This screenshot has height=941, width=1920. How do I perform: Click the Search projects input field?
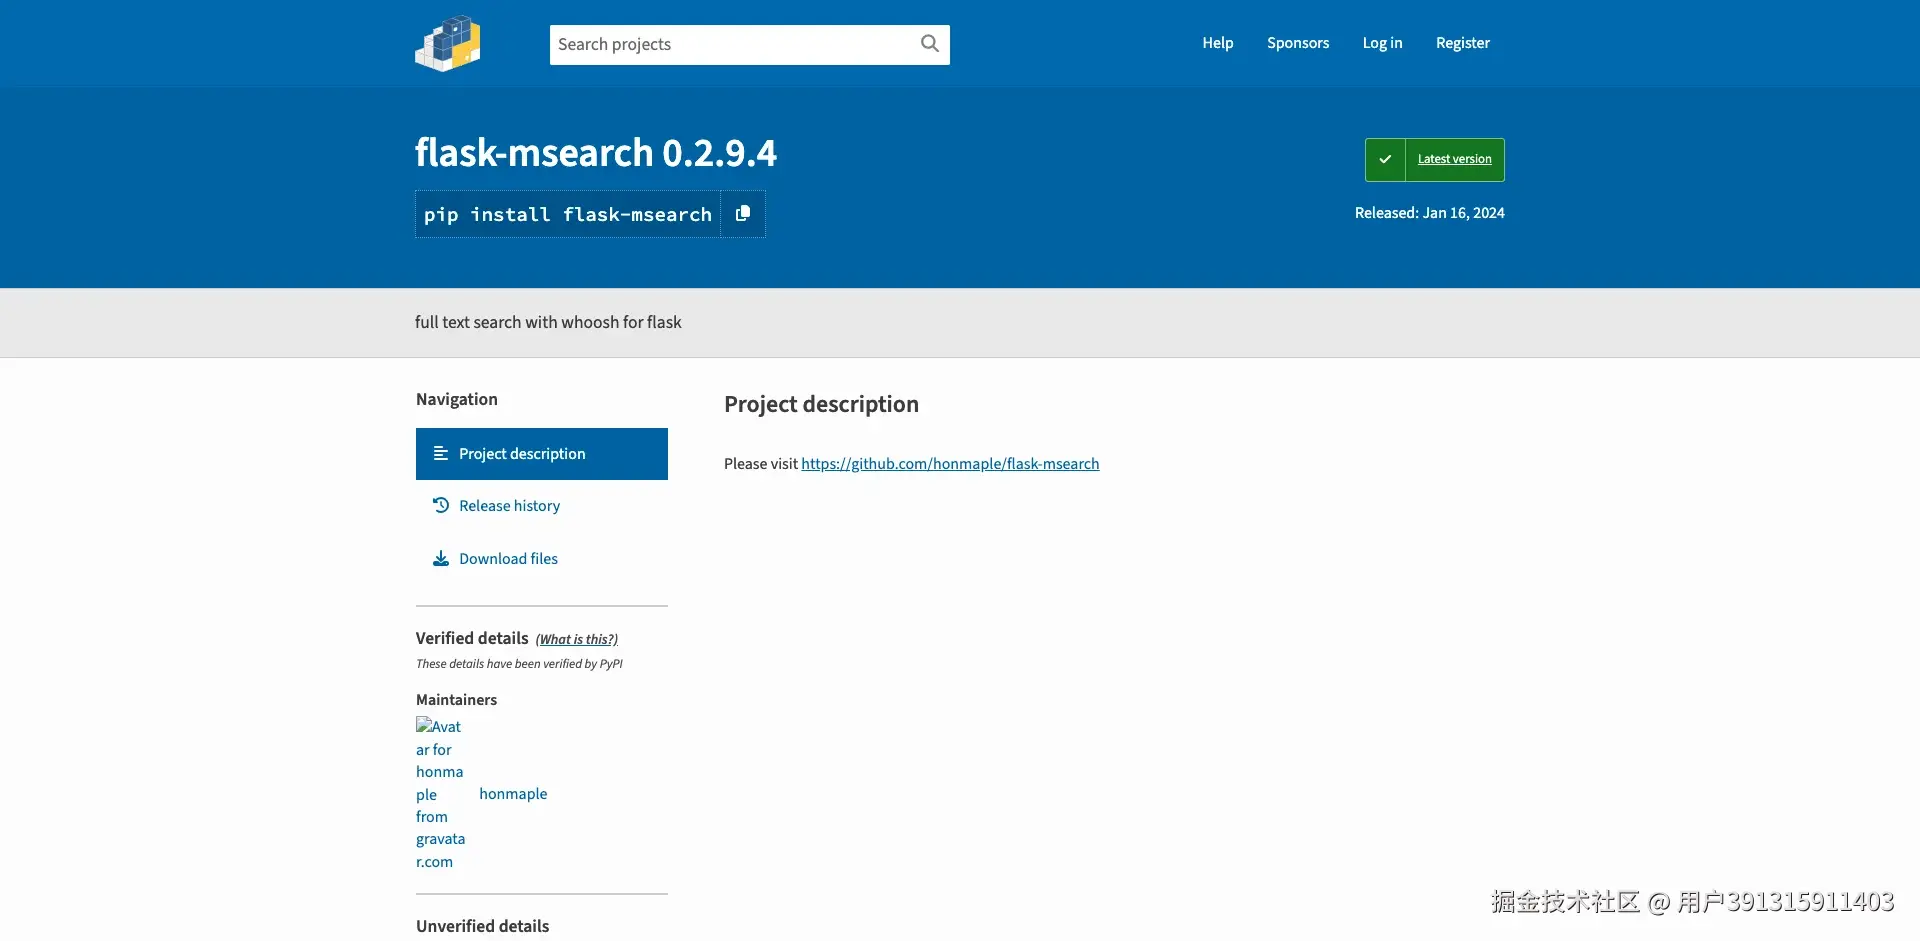coord(730,44)
